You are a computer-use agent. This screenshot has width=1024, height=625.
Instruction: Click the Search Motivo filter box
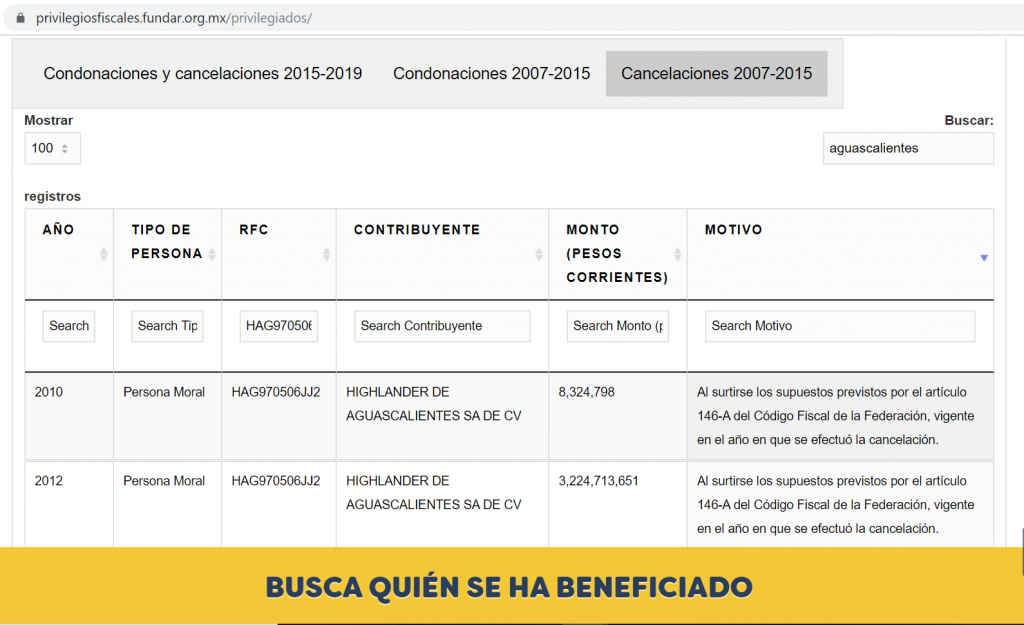click(839, 326)
